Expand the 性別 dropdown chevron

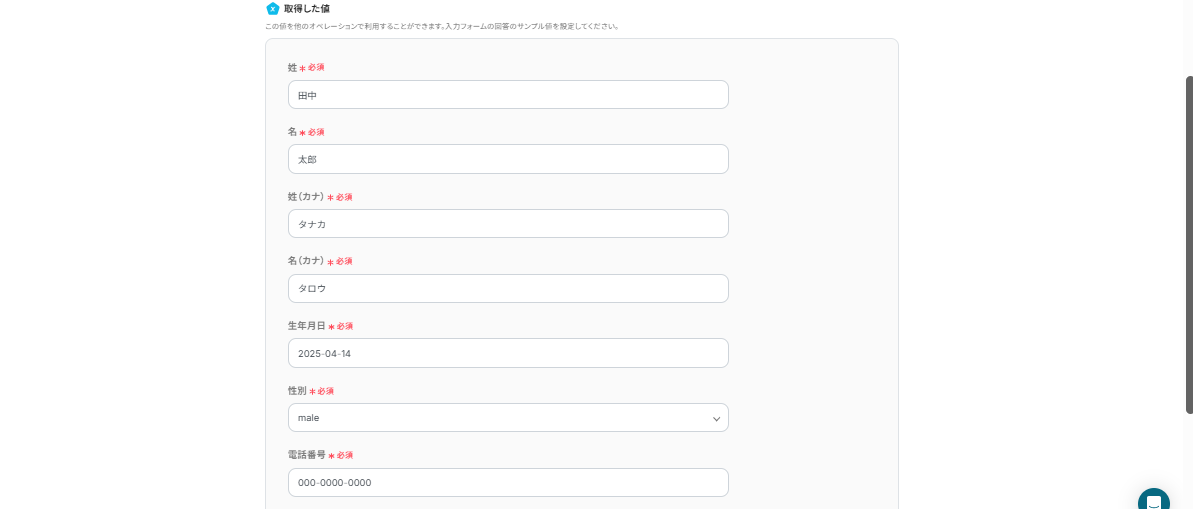tap(716, 418)
